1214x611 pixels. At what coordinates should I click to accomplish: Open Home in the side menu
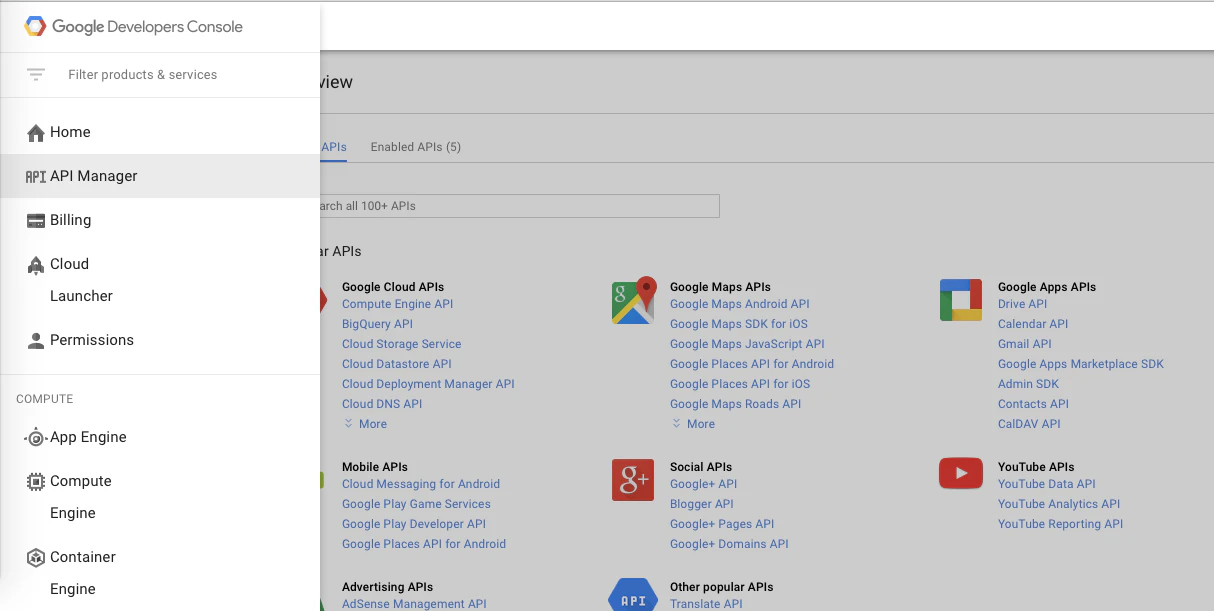point(160,132)
